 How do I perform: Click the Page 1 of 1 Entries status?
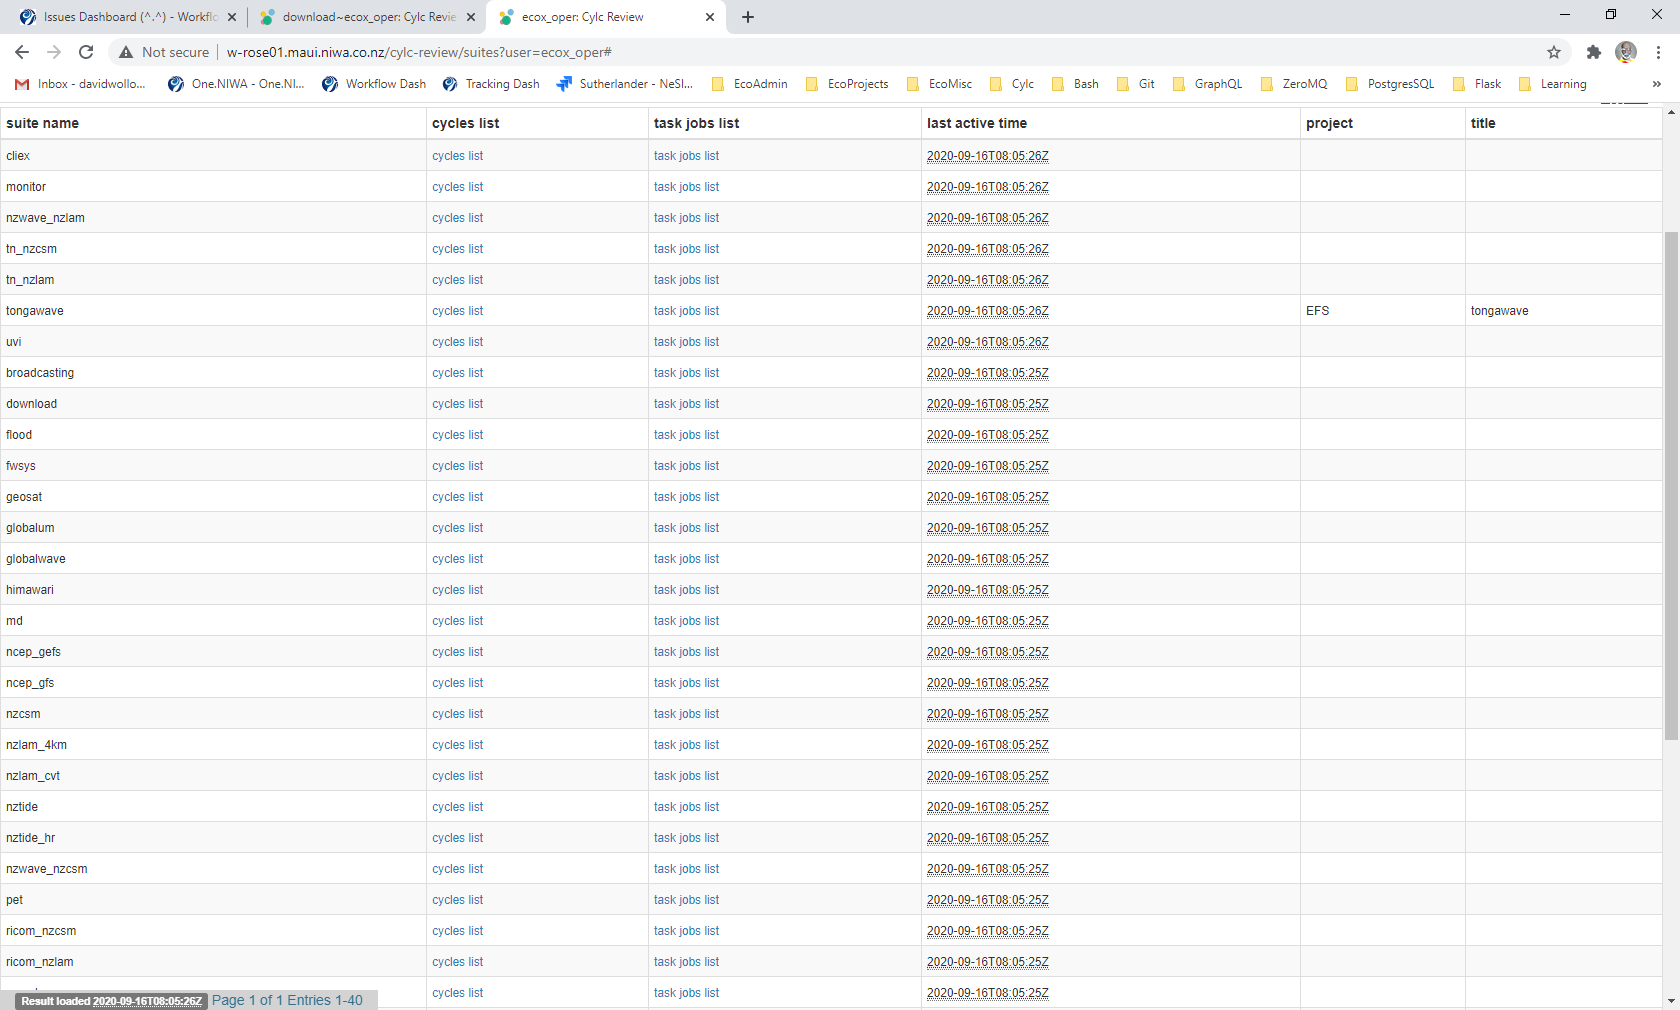point(287,1000)
